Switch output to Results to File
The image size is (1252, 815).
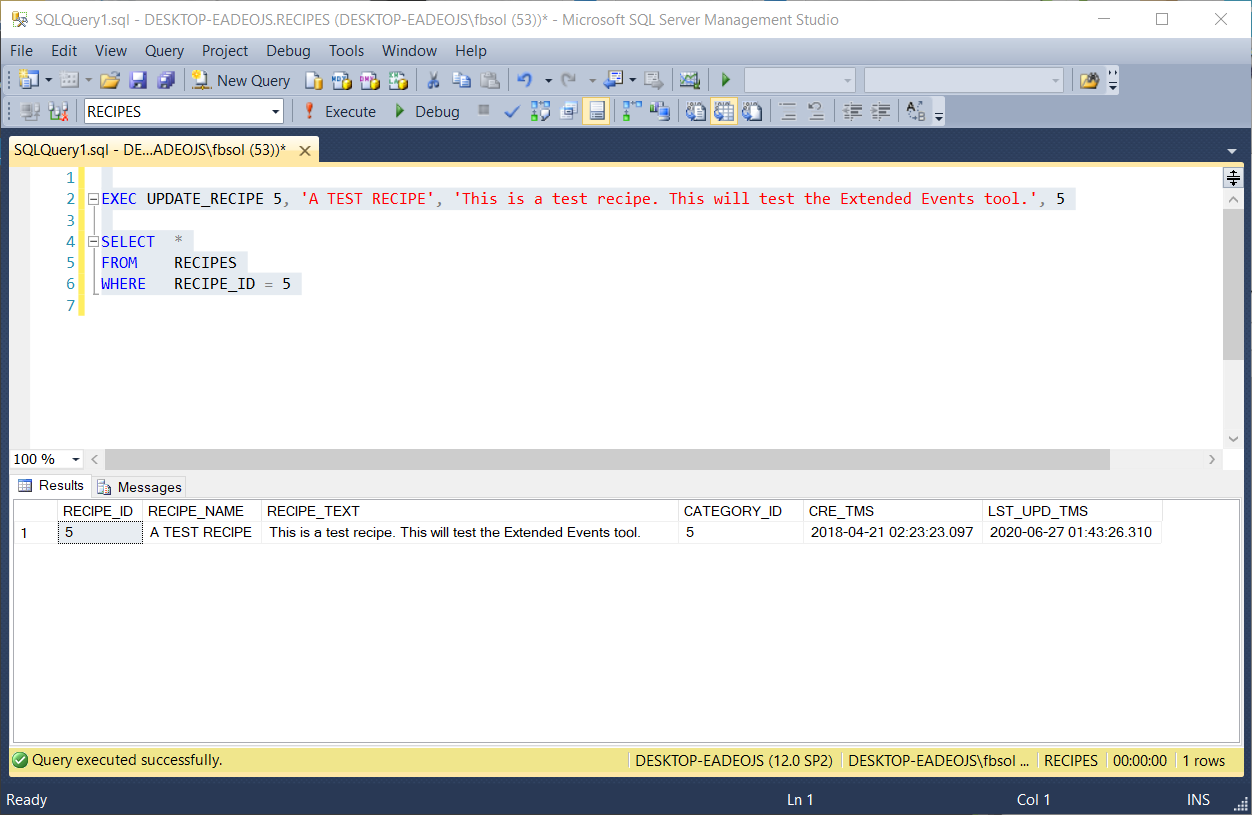point(752,111)
